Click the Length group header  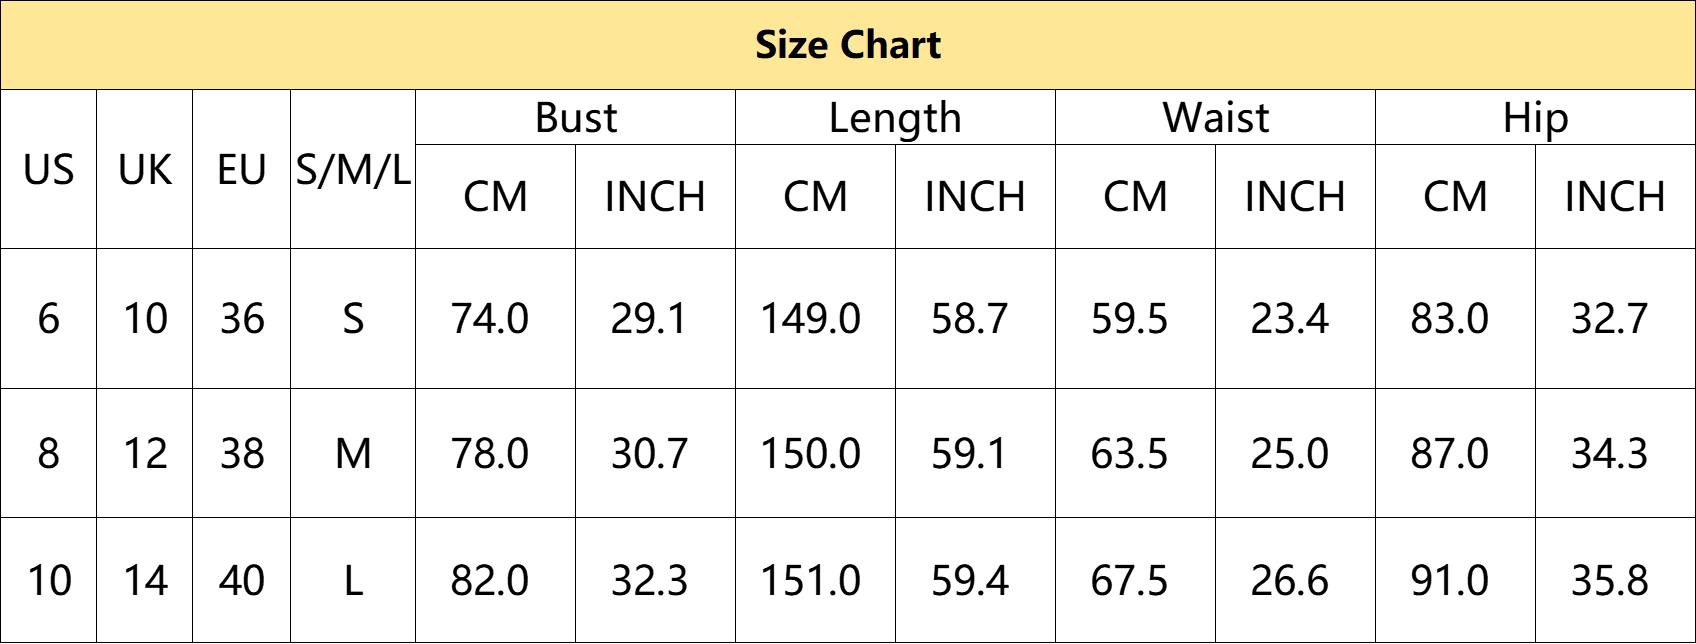[895, 118]
